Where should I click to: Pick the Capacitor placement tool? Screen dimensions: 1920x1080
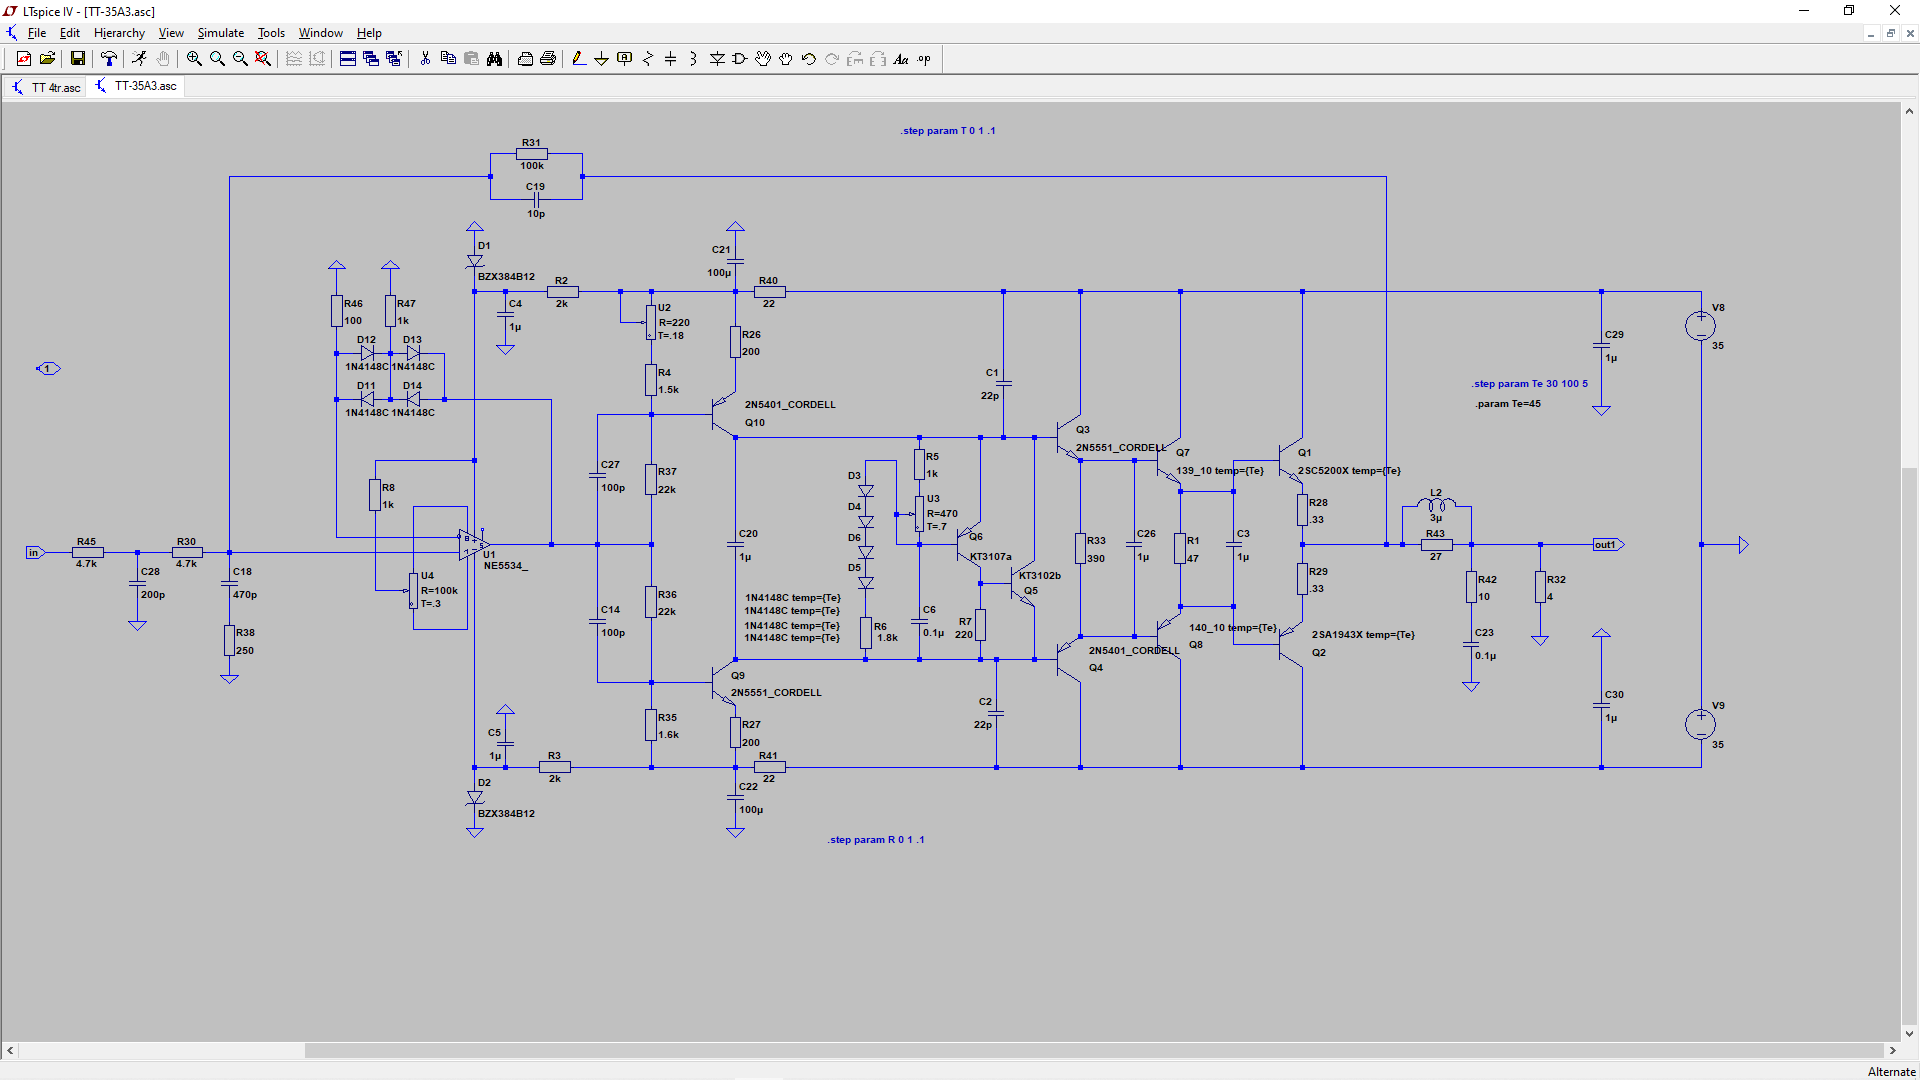coord(671,59)
